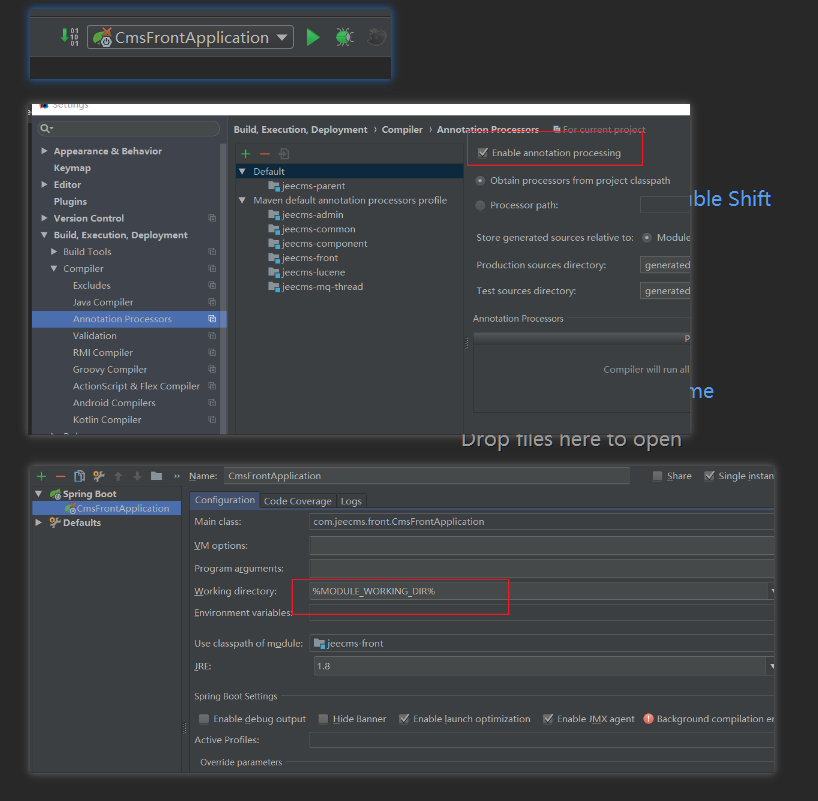
Task: Add annotation processor profile with green plus
Action: tap(245, 153)
